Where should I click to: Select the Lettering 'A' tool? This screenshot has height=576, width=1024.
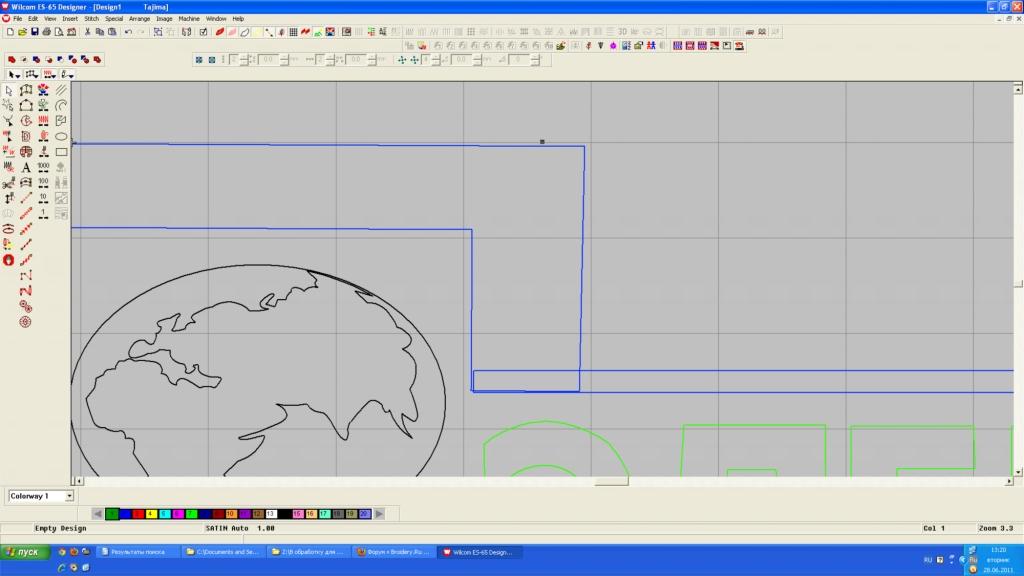(26, 167)
